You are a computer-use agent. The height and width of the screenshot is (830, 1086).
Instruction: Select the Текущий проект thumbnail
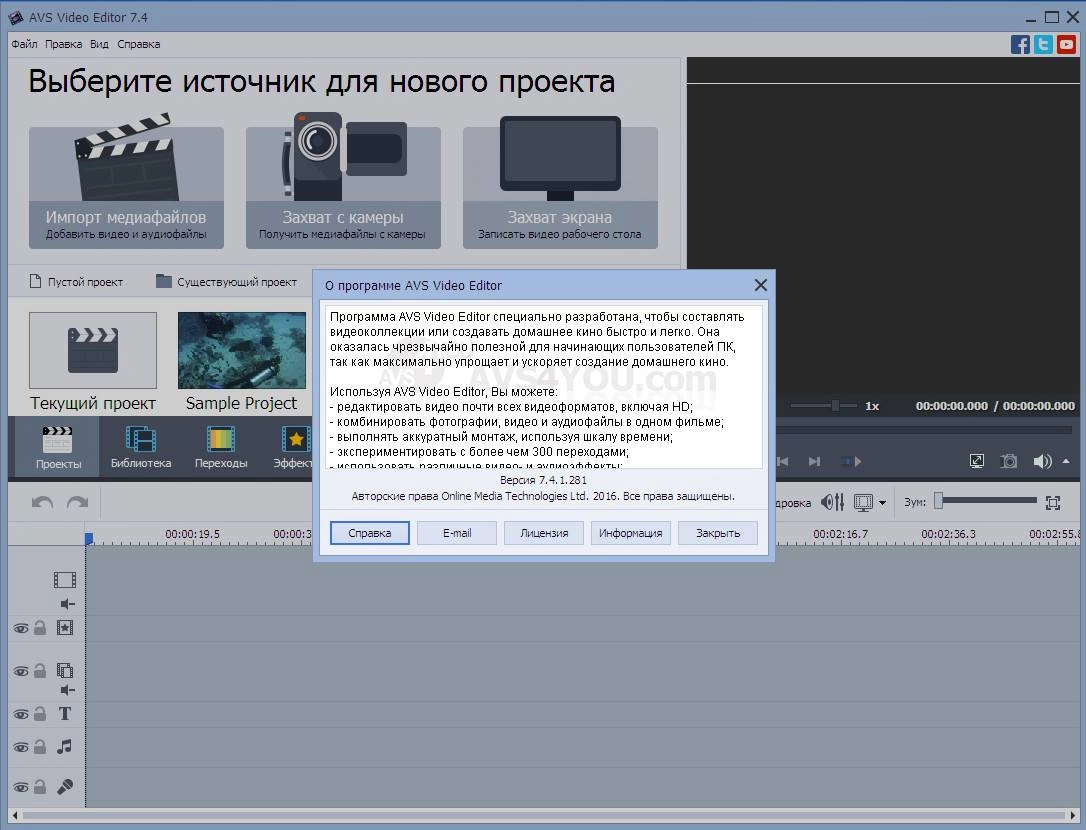click(93, 350)
